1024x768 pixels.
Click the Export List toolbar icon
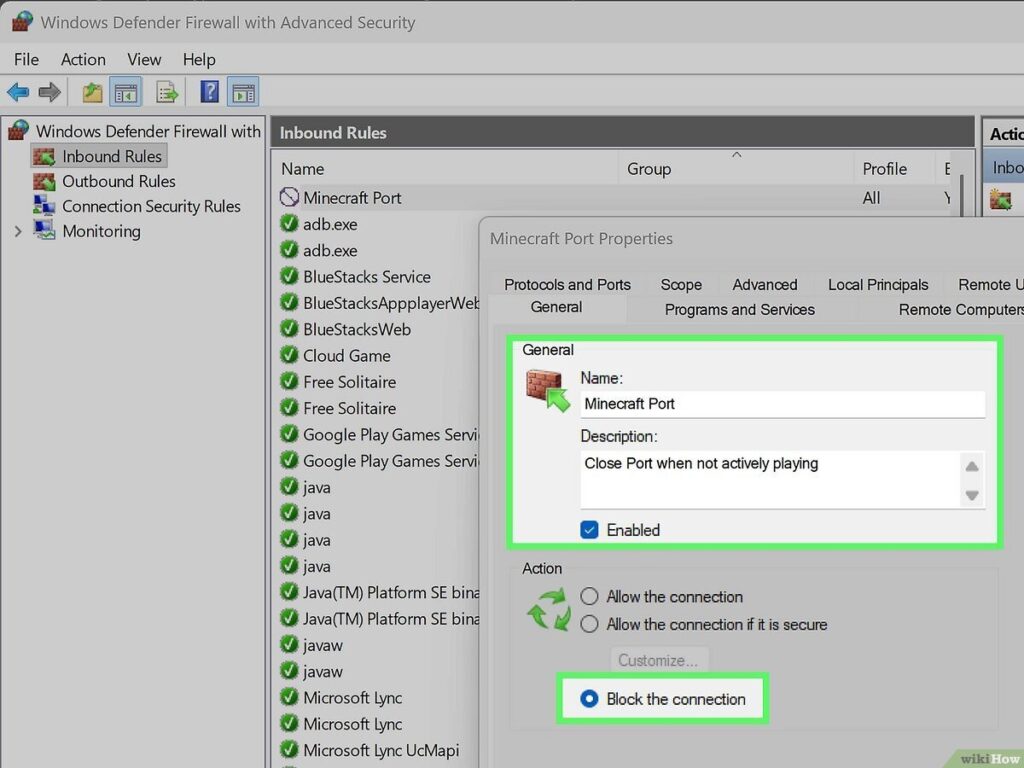pyautogui.click(x=167, y=93)
